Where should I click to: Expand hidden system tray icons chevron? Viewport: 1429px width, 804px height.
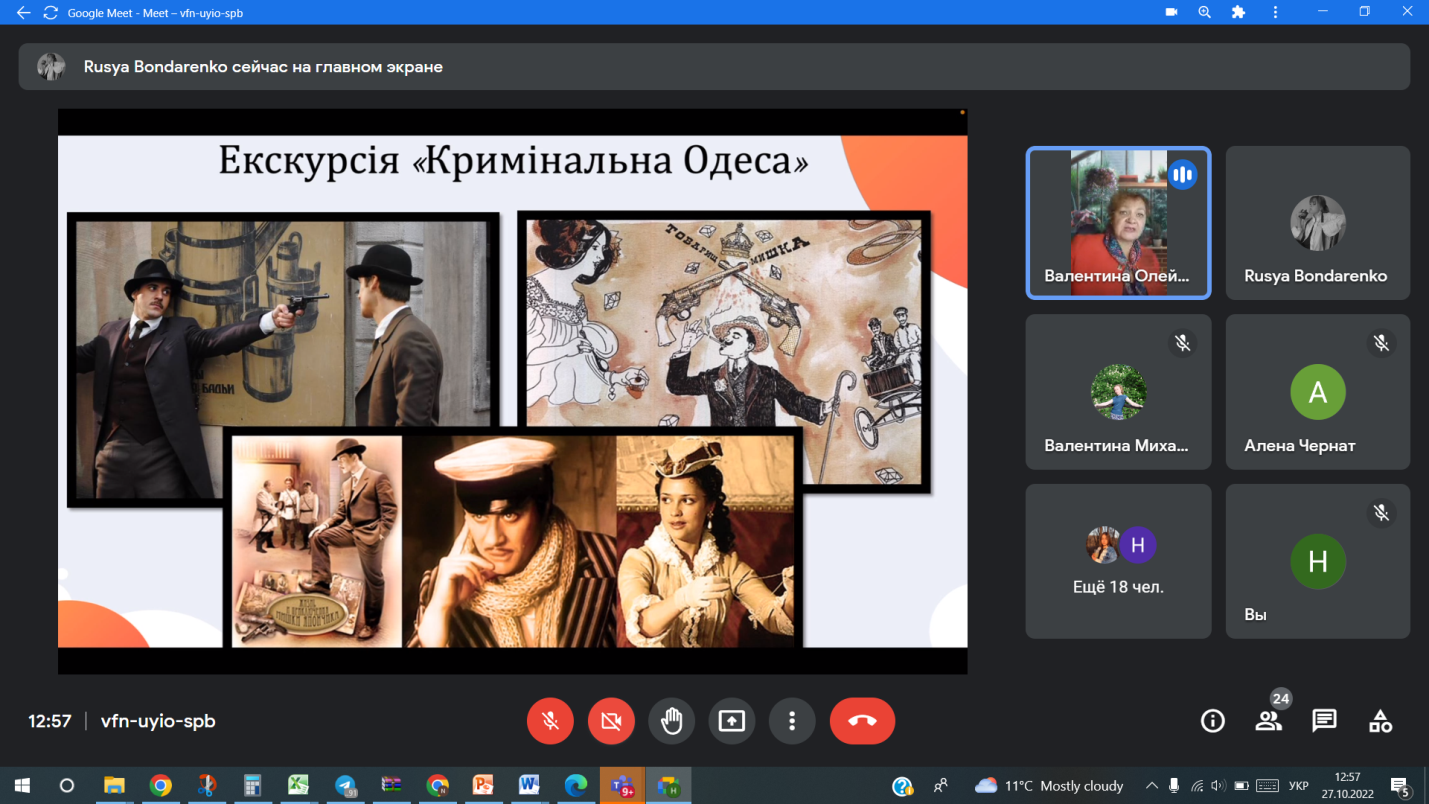tap(1151, 786)
